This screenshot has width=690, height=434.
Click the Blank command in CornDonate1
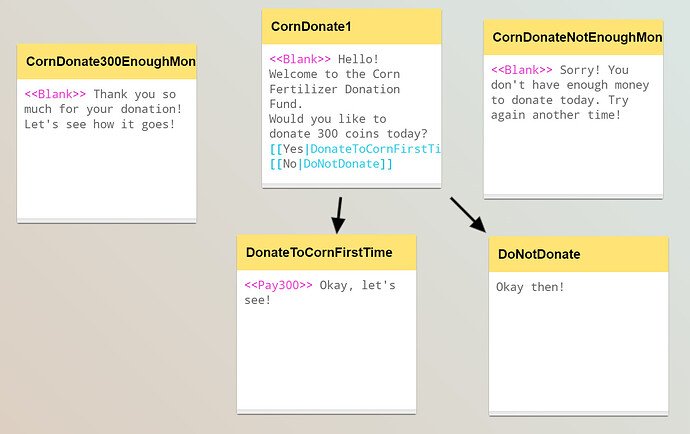pyautogui.click(x=300, y=59)
